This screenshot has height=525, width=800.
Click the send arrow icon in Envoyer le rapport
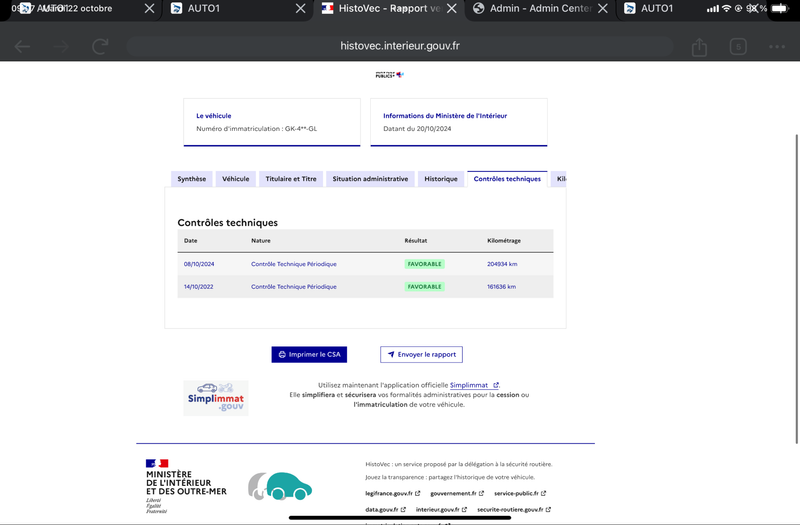point(391,355)
